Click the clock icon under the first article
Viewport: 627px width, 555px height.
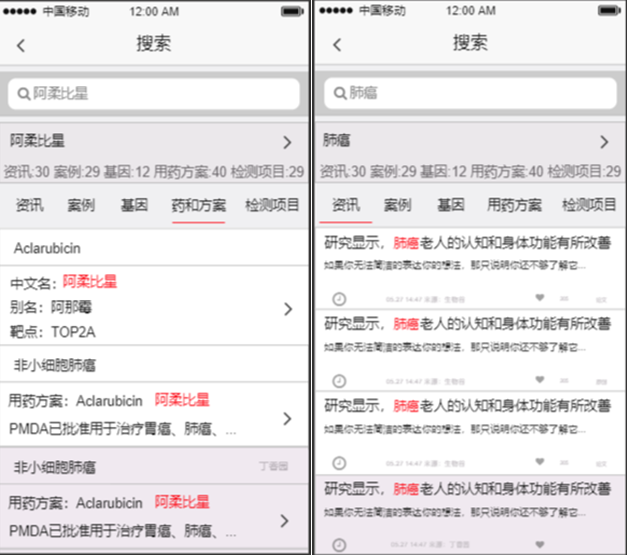tap(339, 298)
